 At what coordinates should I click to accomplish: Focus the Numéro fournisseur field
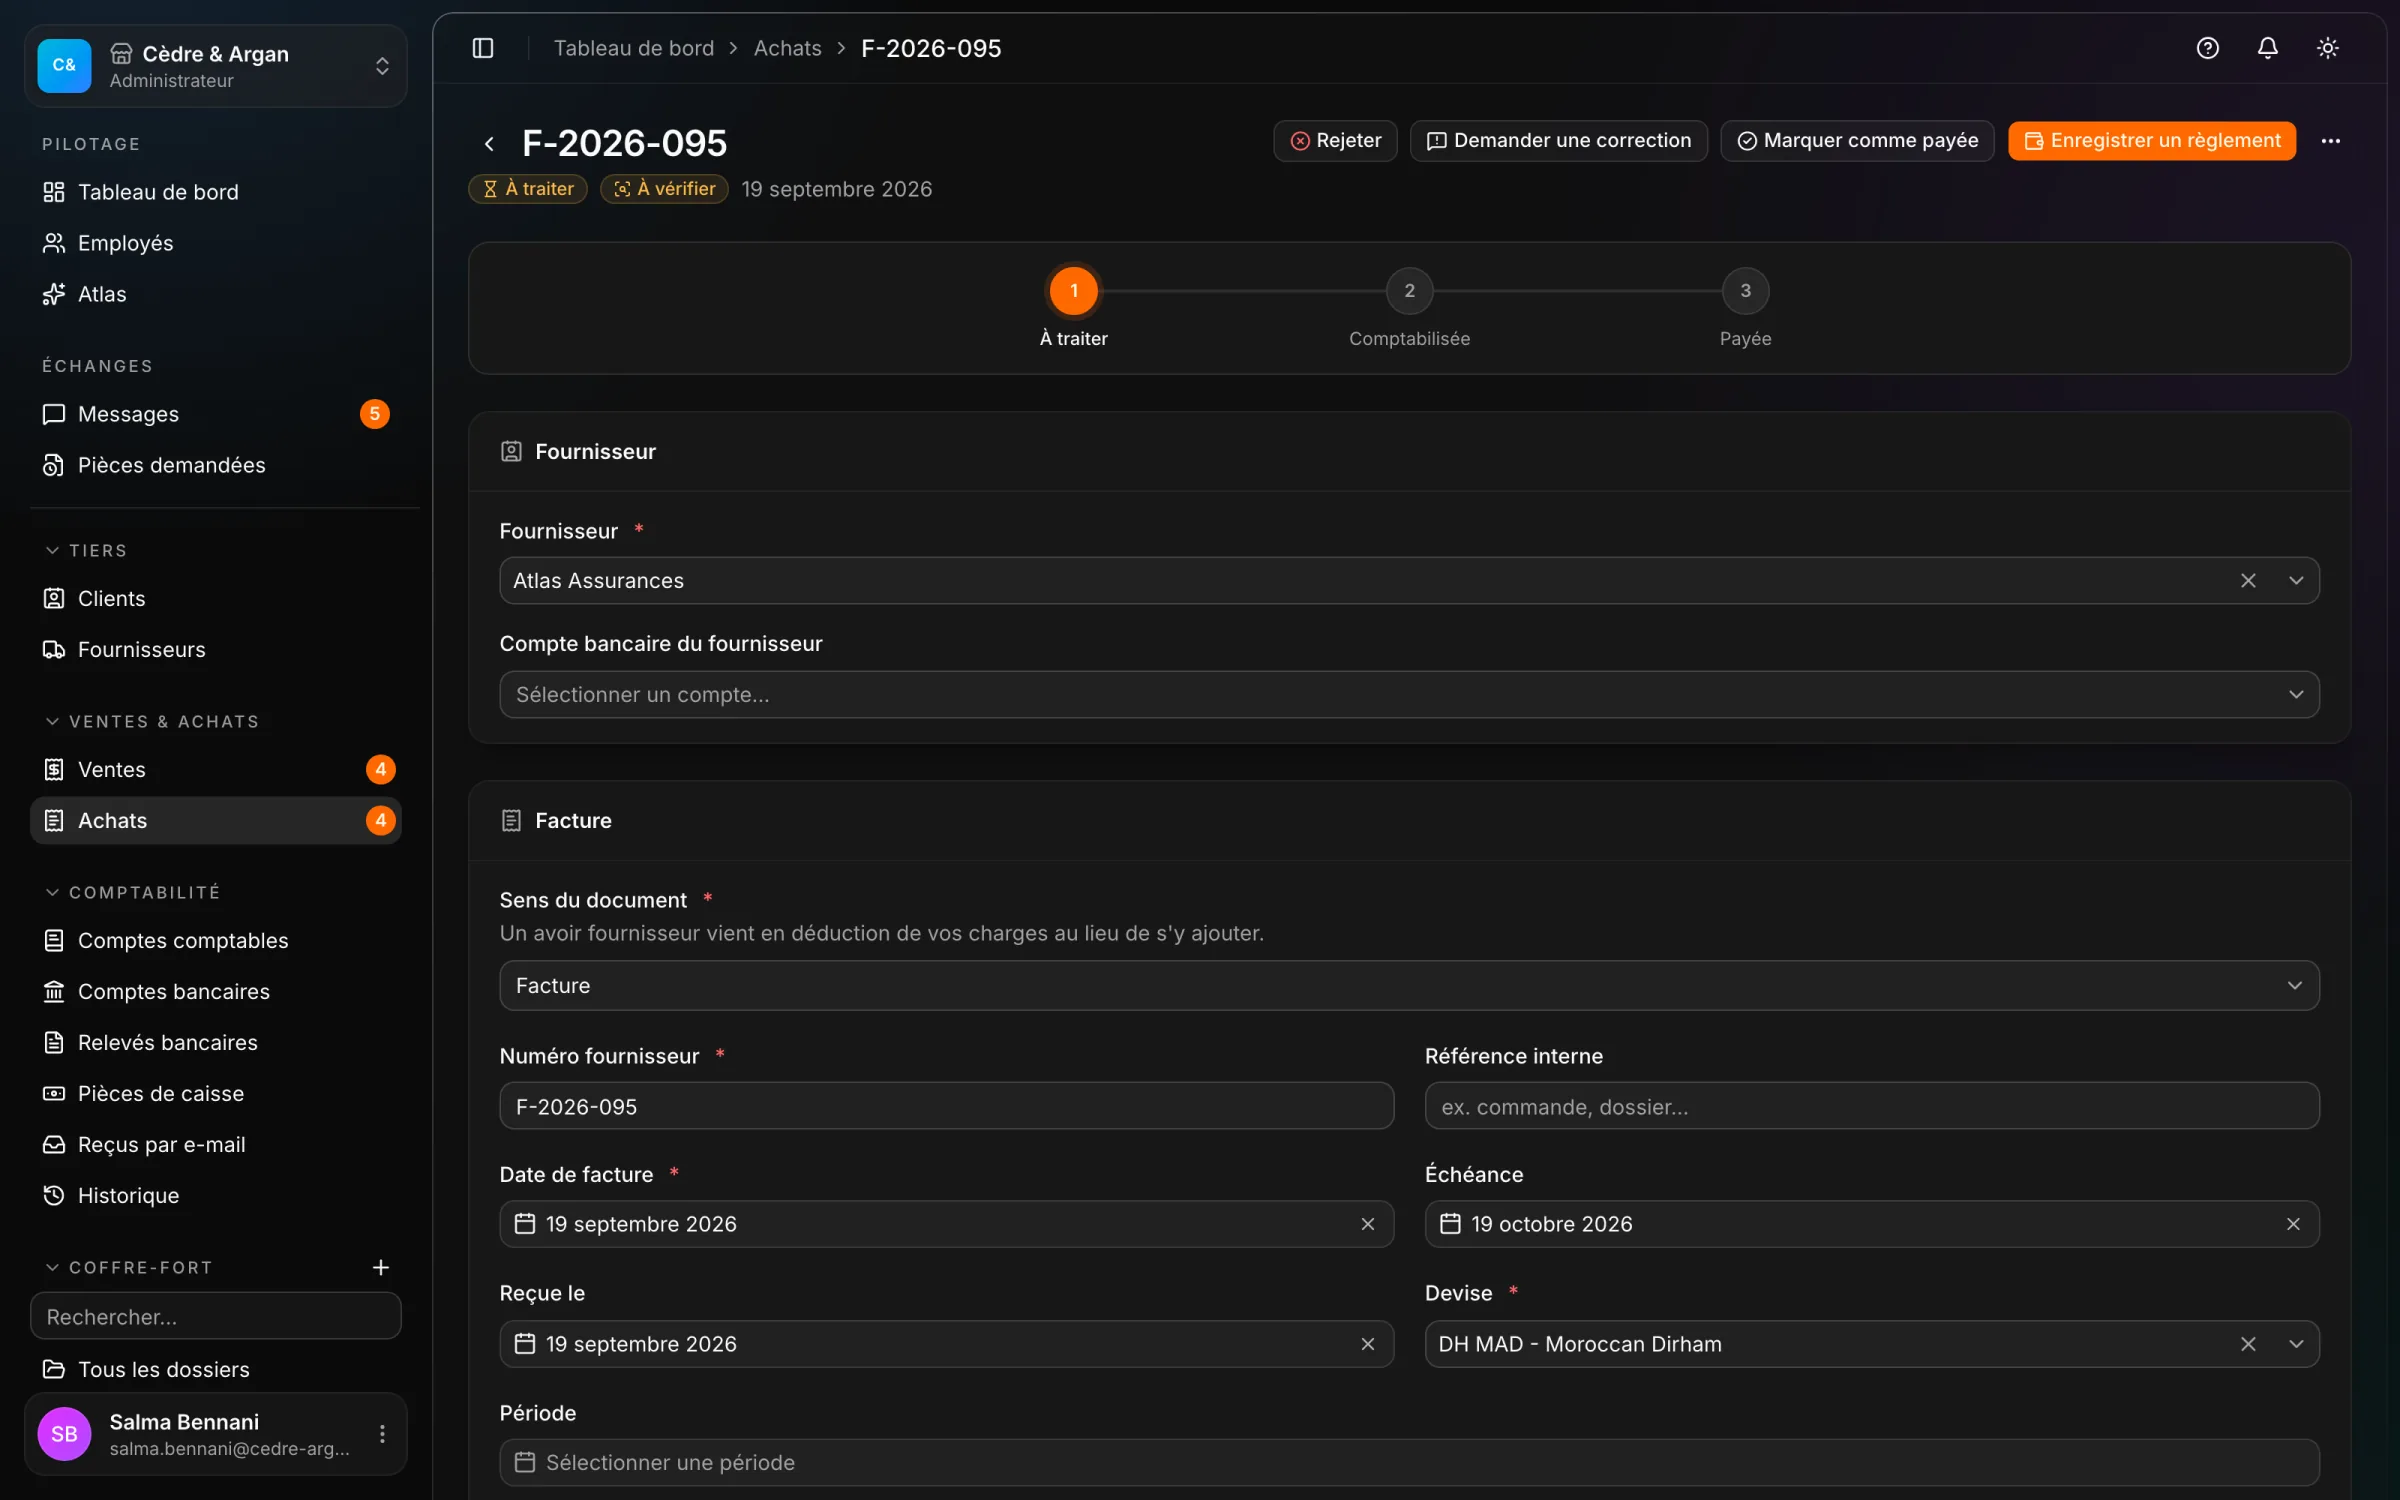[946, 1106]
